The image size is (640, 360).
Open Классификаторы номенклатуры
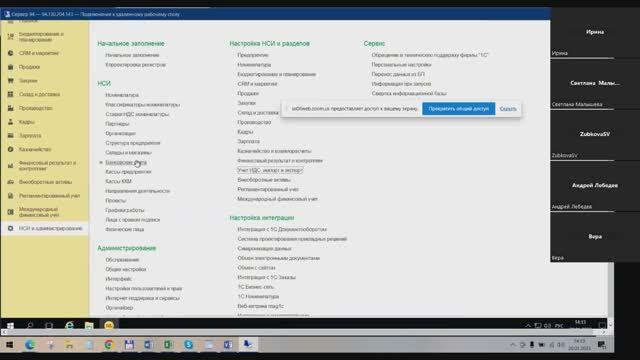[x=142, y=104]
